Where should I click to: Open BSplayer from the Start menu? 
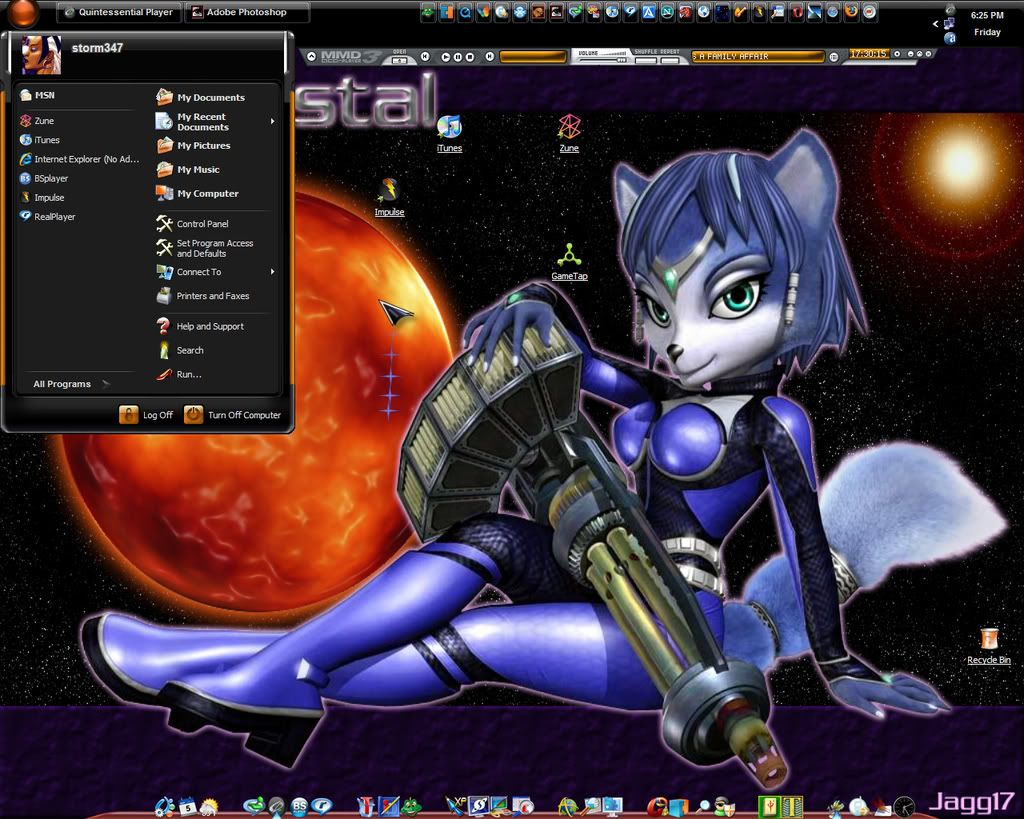click(44, 178)
